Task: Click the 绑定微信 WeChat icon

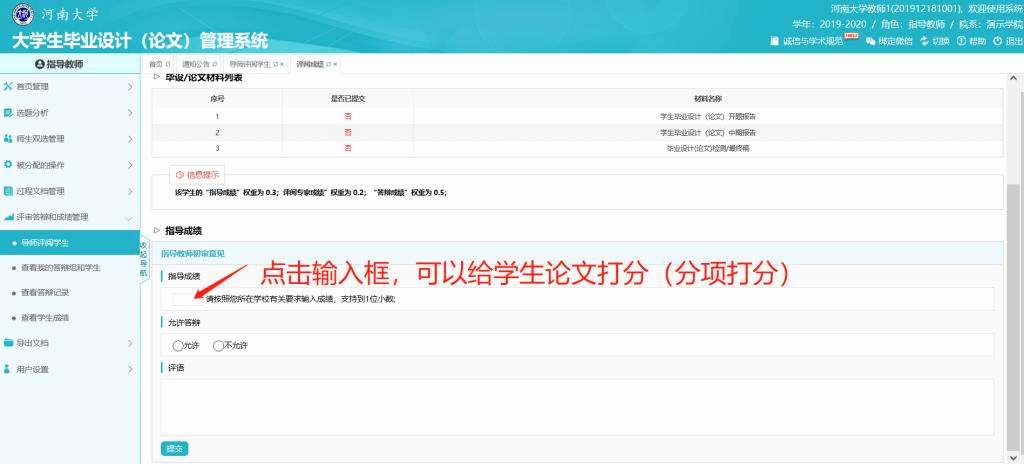Action: [870, 41]
